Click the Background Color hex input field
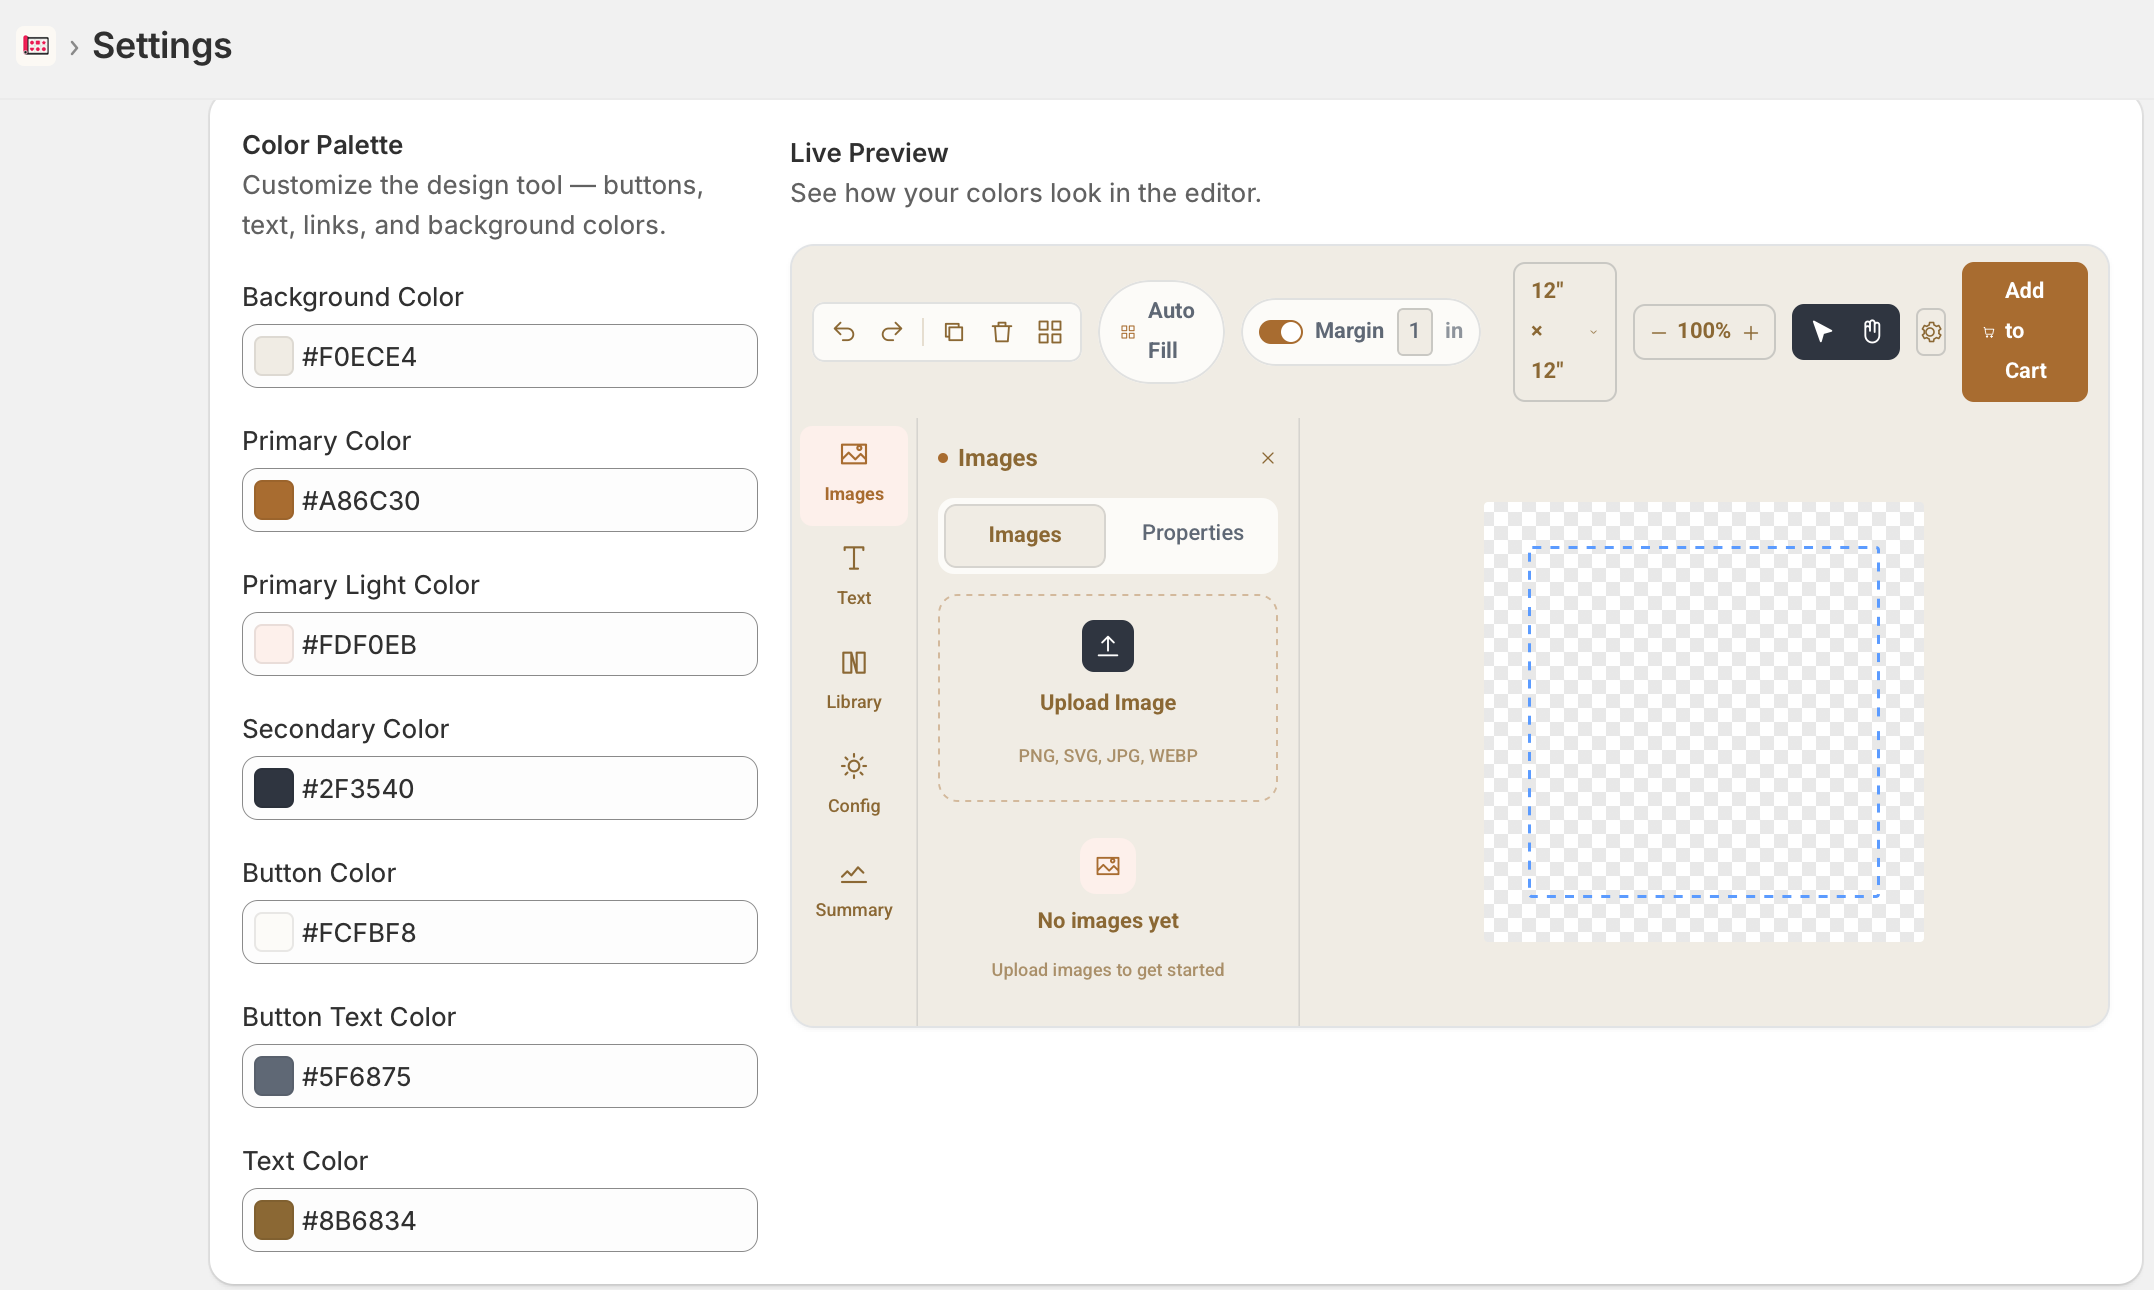 500,356
